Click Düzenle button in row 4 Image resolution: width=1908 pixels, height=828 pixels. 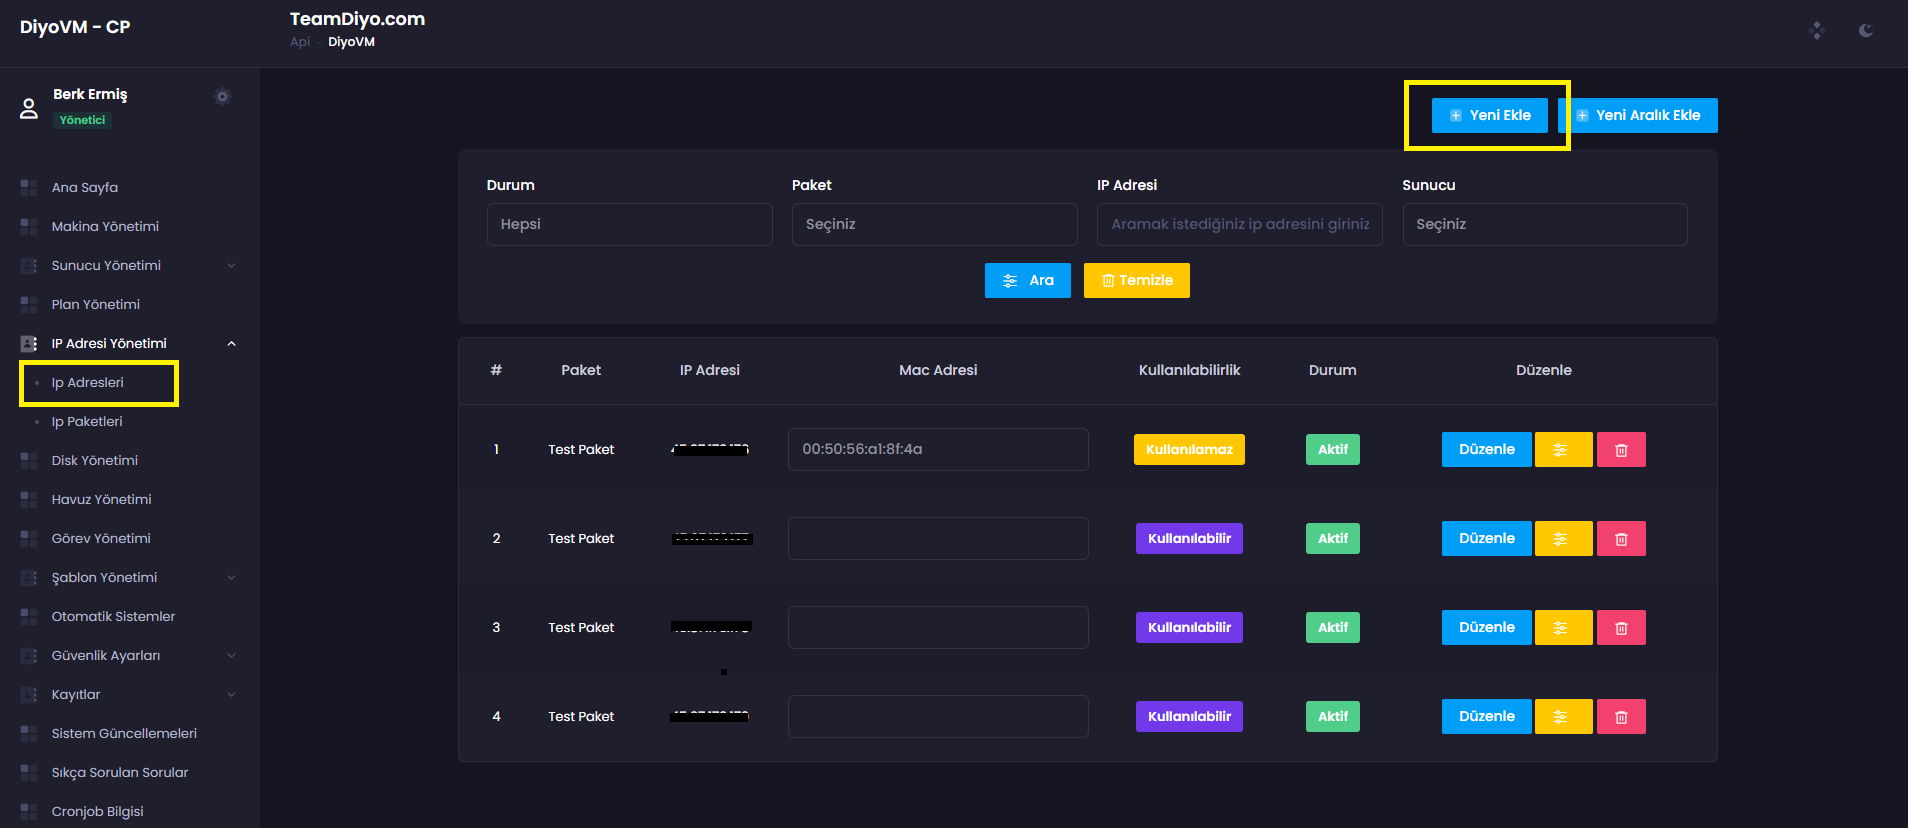pyautogui.click(x=1487, y=717)
